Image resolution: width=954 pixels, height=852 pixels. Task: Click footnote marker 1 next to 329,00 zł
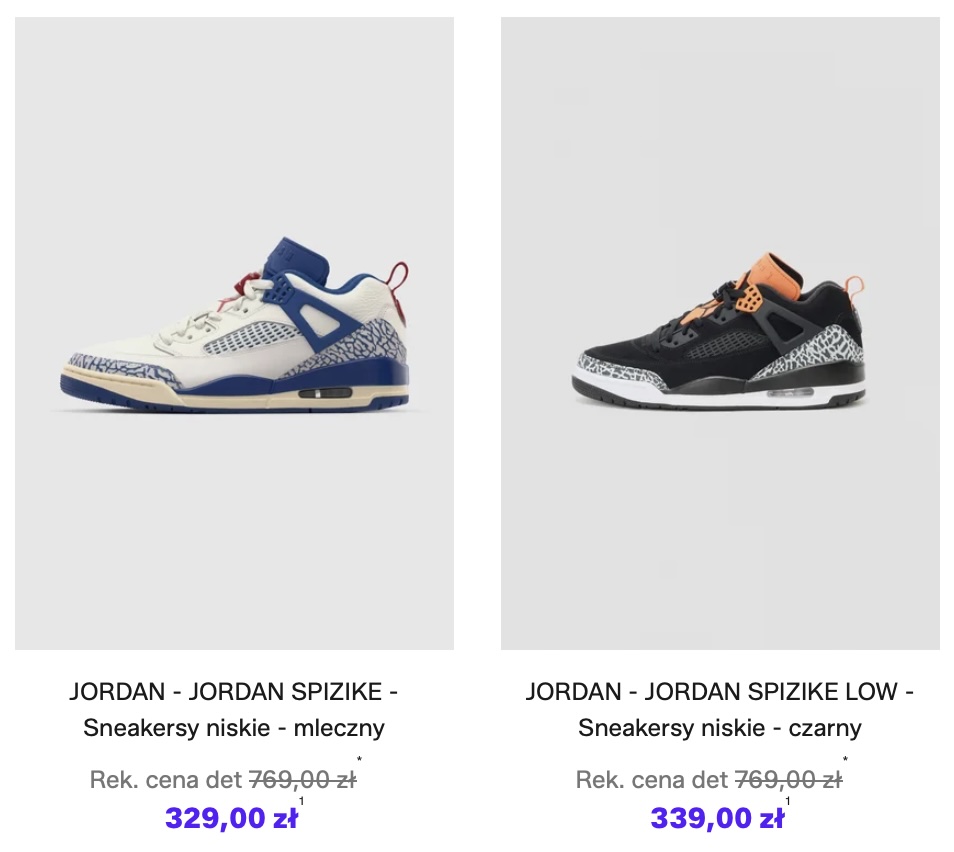point(301,801)
